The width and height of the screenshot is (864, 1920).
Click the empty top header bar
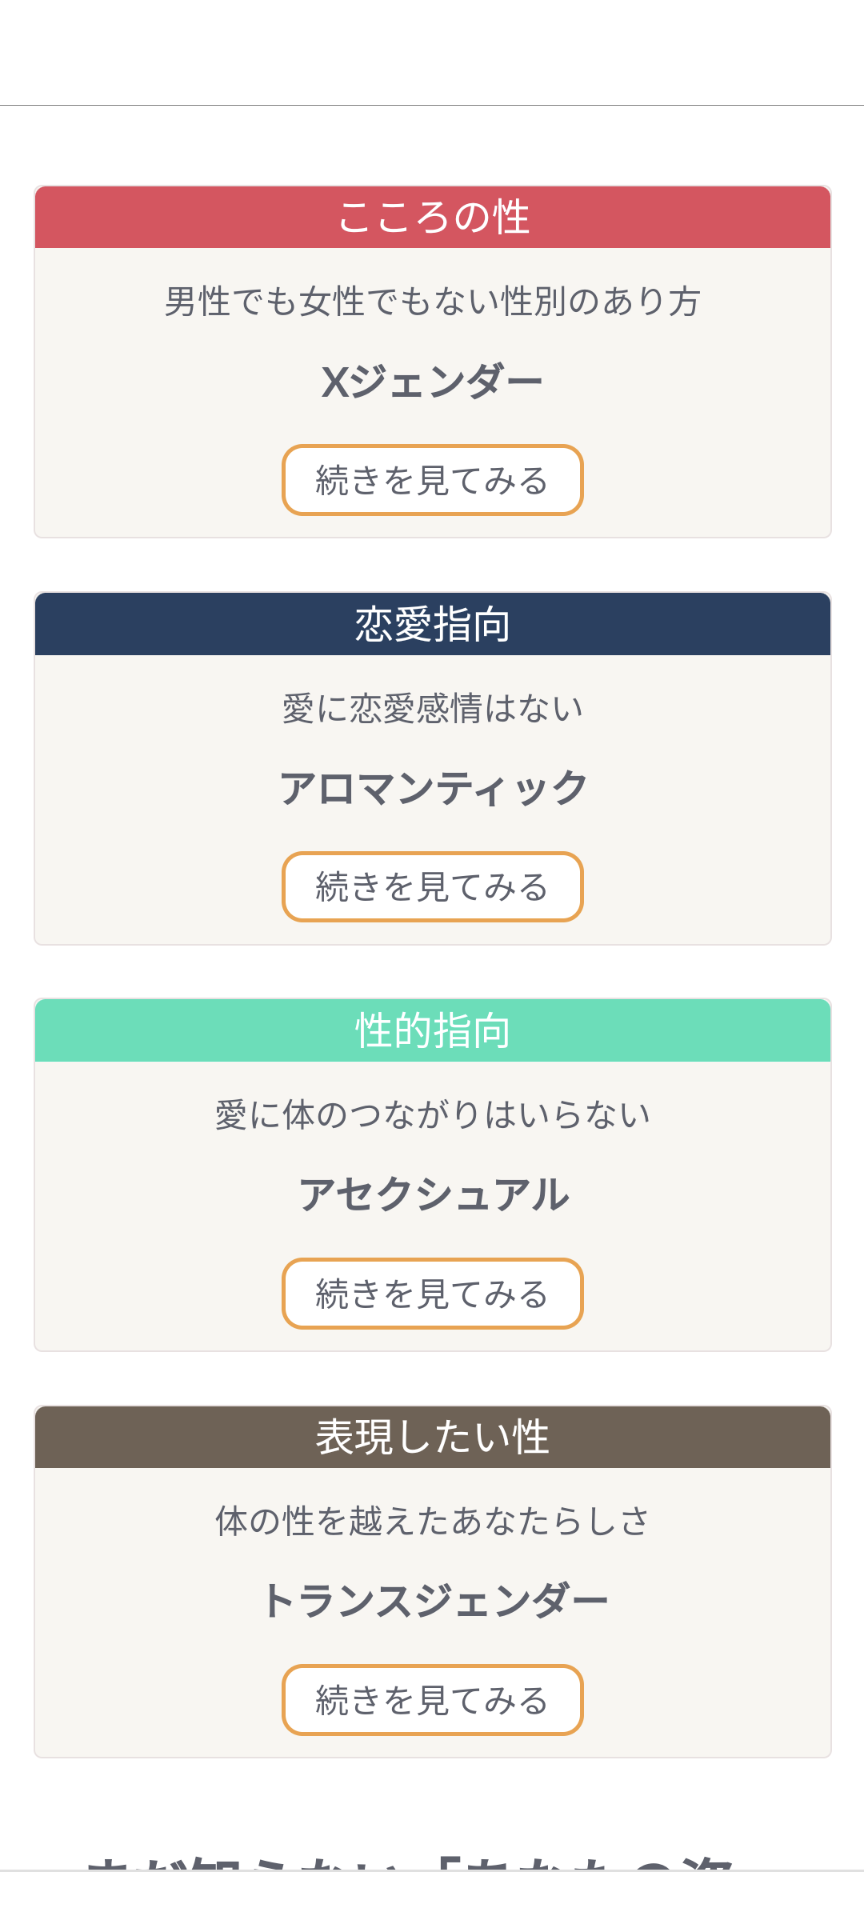tap(432, 52)
